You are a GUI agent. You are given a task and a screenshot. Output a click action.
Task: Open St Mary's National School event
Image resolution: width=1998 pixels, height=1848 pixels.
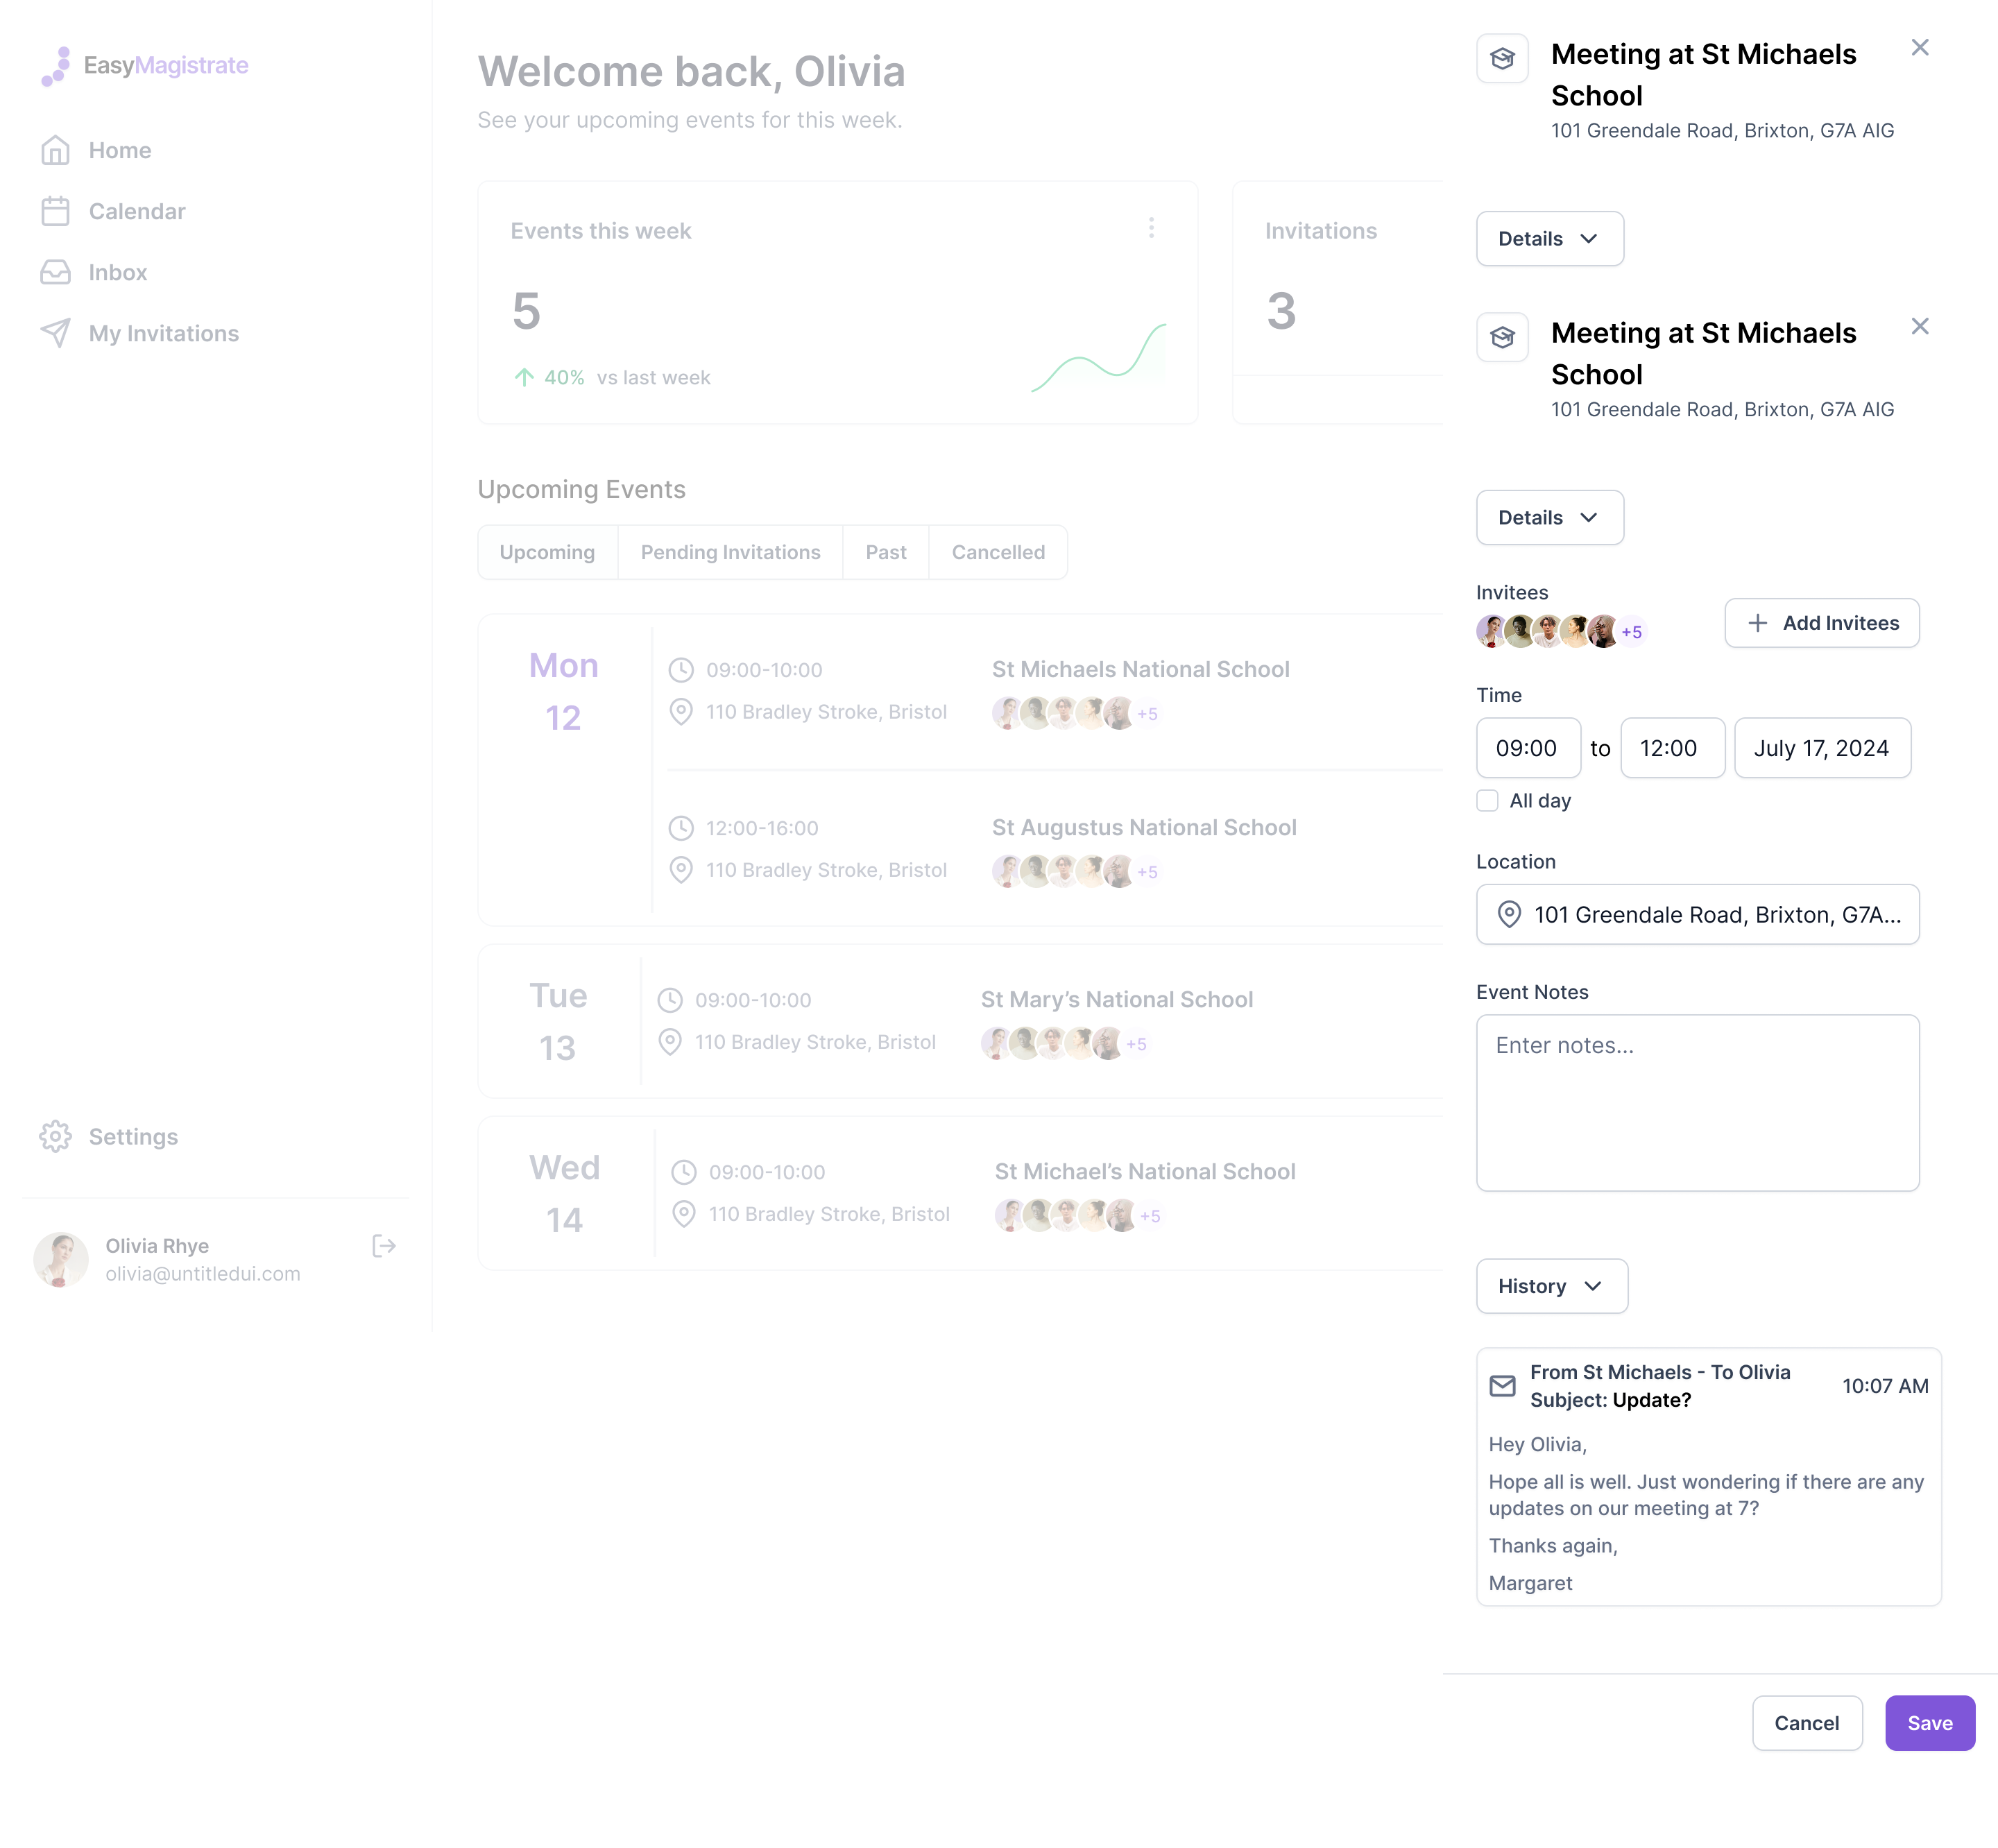[x=1116, y=999]
